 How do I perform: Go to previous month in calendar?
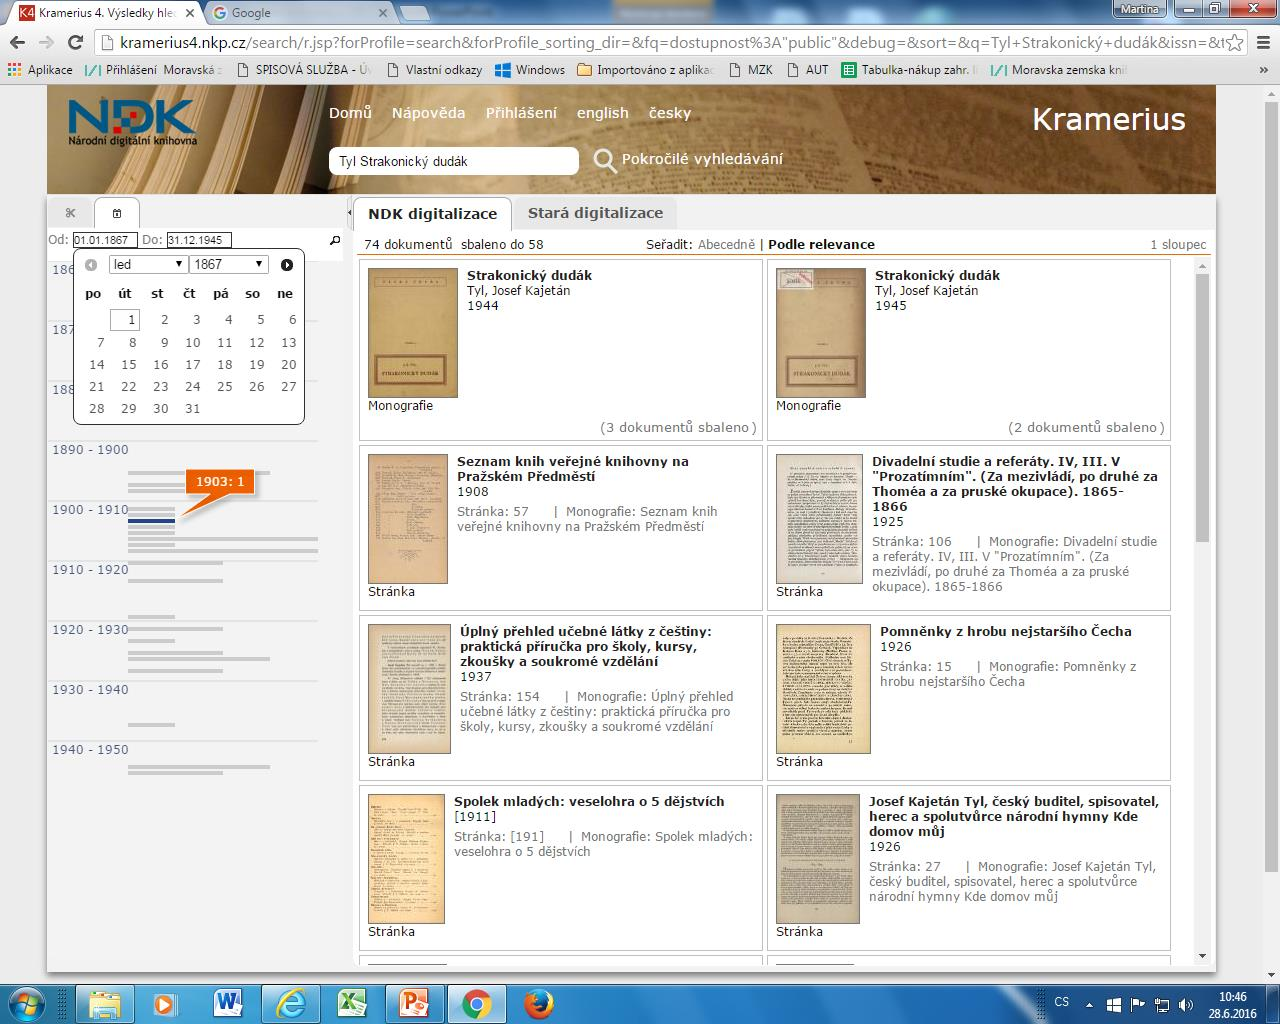pos(91,265)
